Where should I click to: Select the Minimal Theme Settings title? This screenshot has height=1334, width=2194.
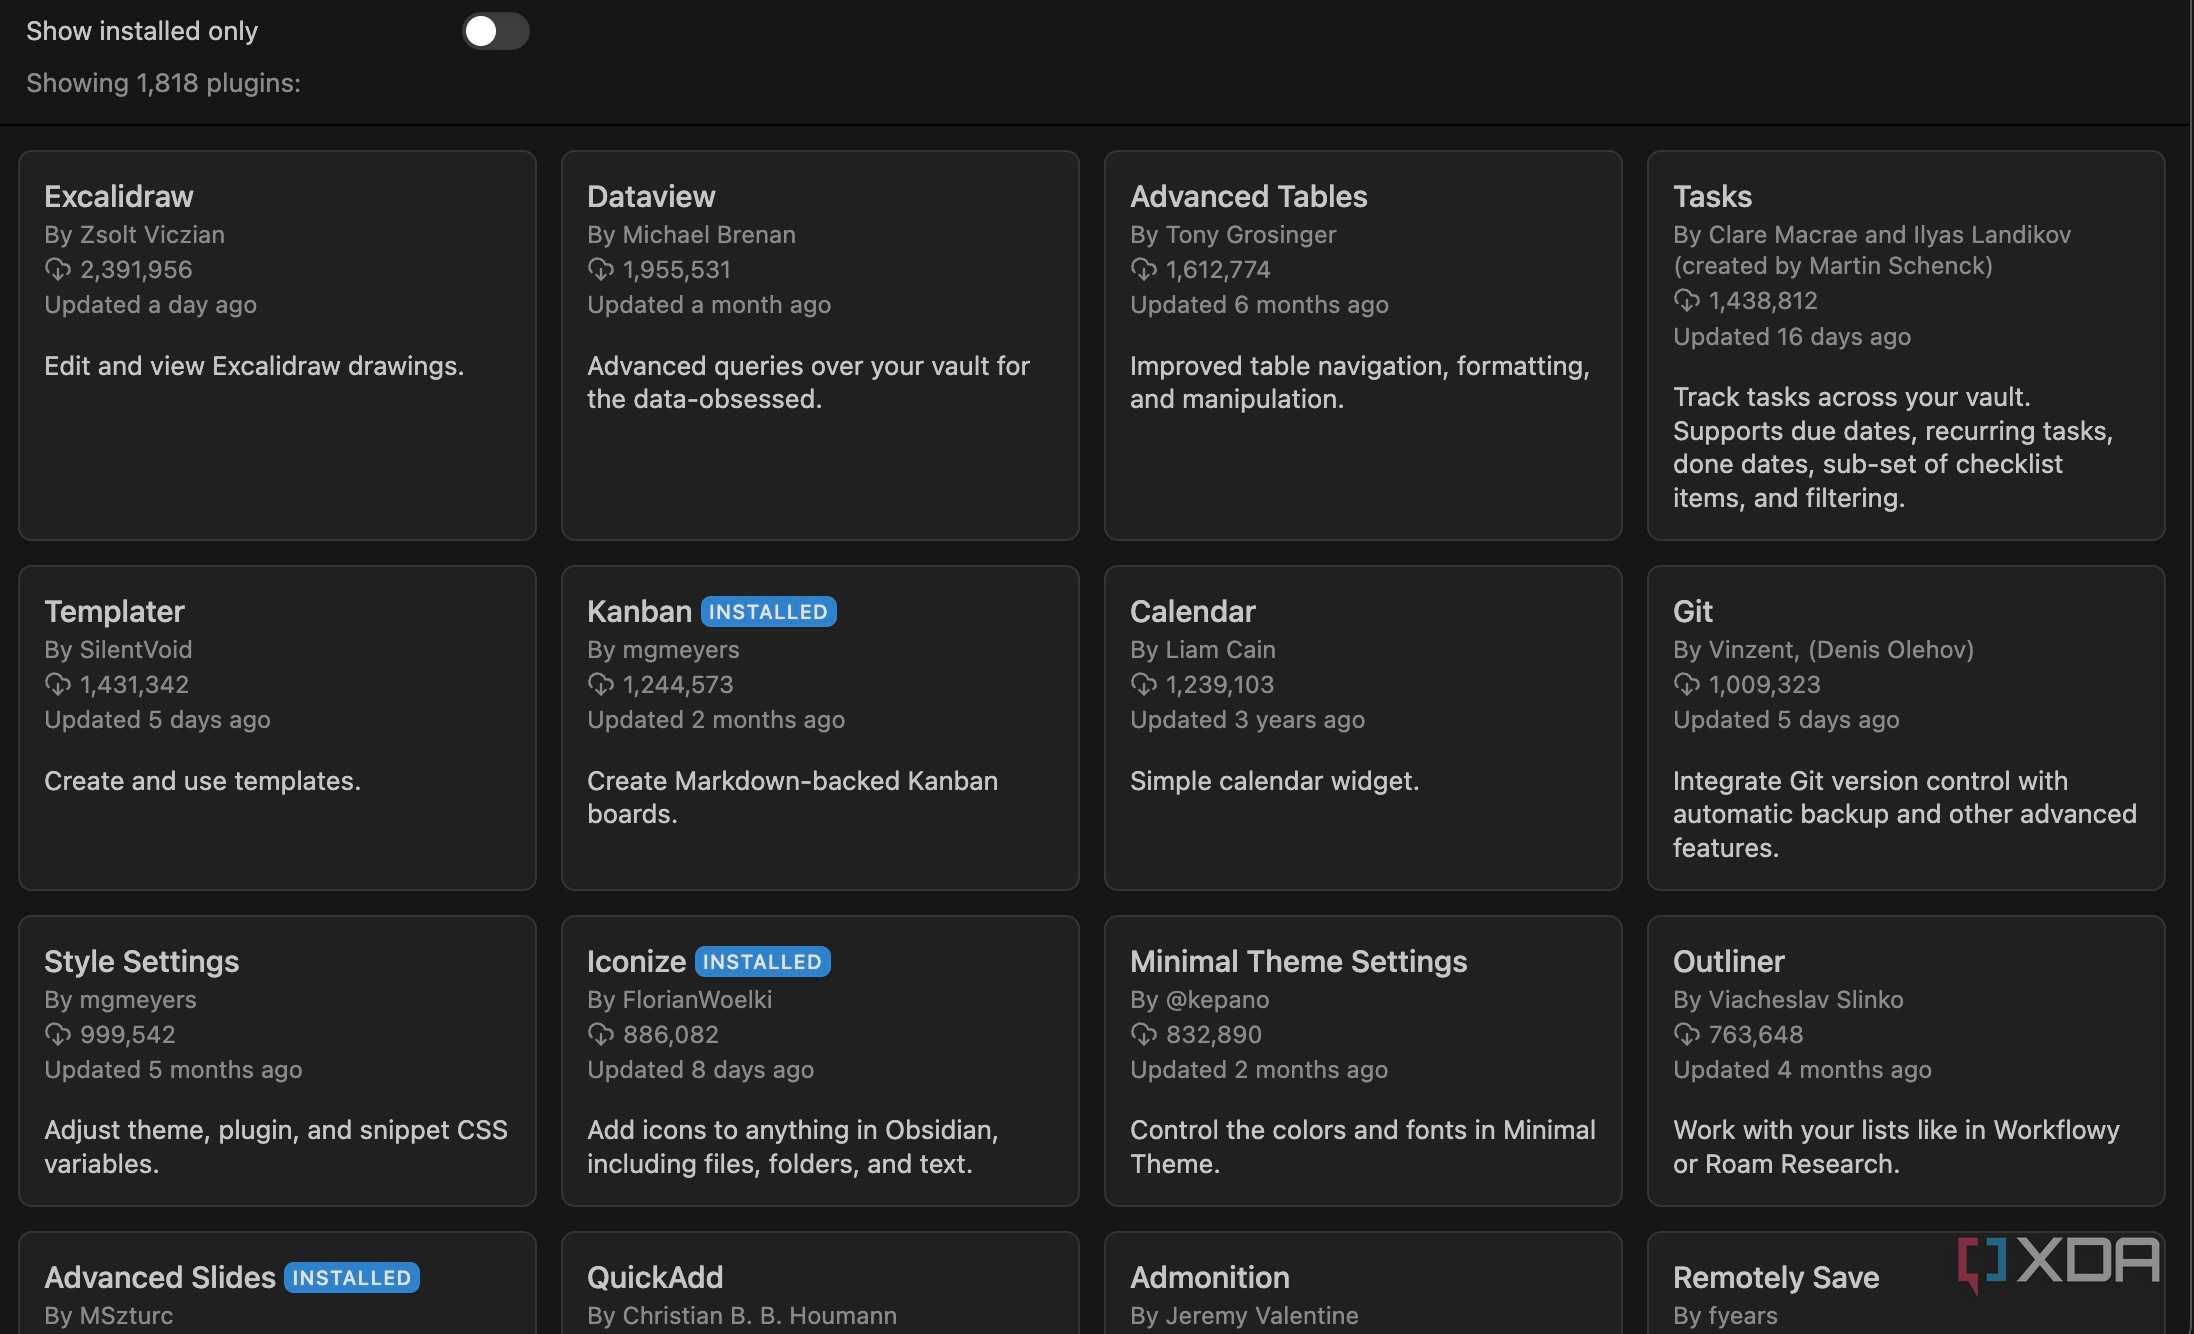coord(1298,962)
